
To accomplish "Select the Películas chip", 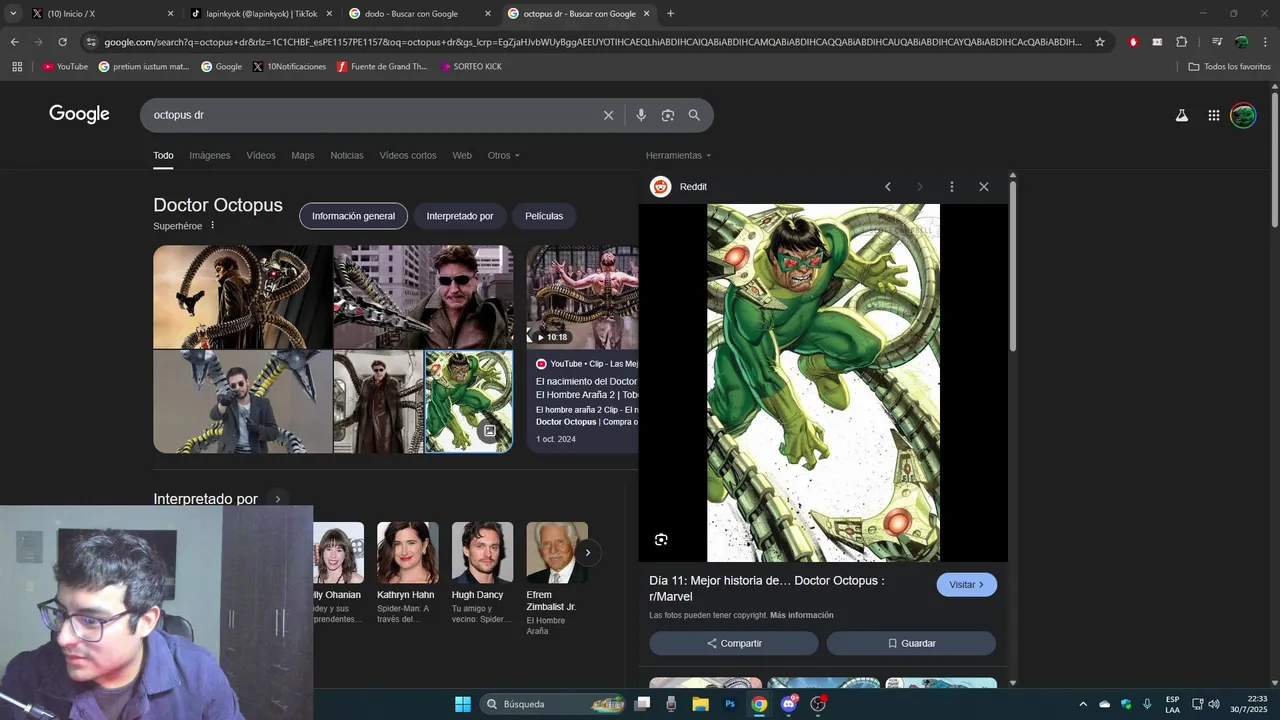I will click(x=544, y=216).
